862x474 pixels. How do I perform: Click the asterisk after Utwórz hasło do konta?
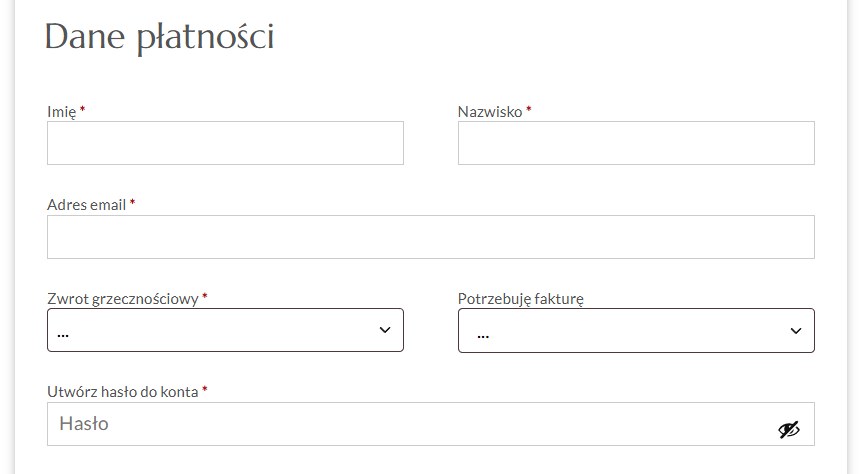click(x=205, y=391)
